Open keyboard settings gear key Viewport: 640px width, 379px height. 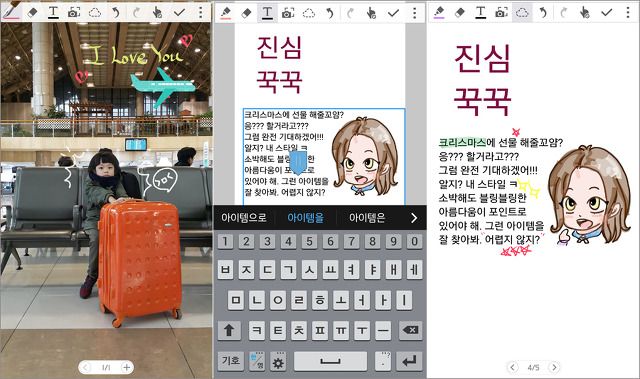pos(278,361)
